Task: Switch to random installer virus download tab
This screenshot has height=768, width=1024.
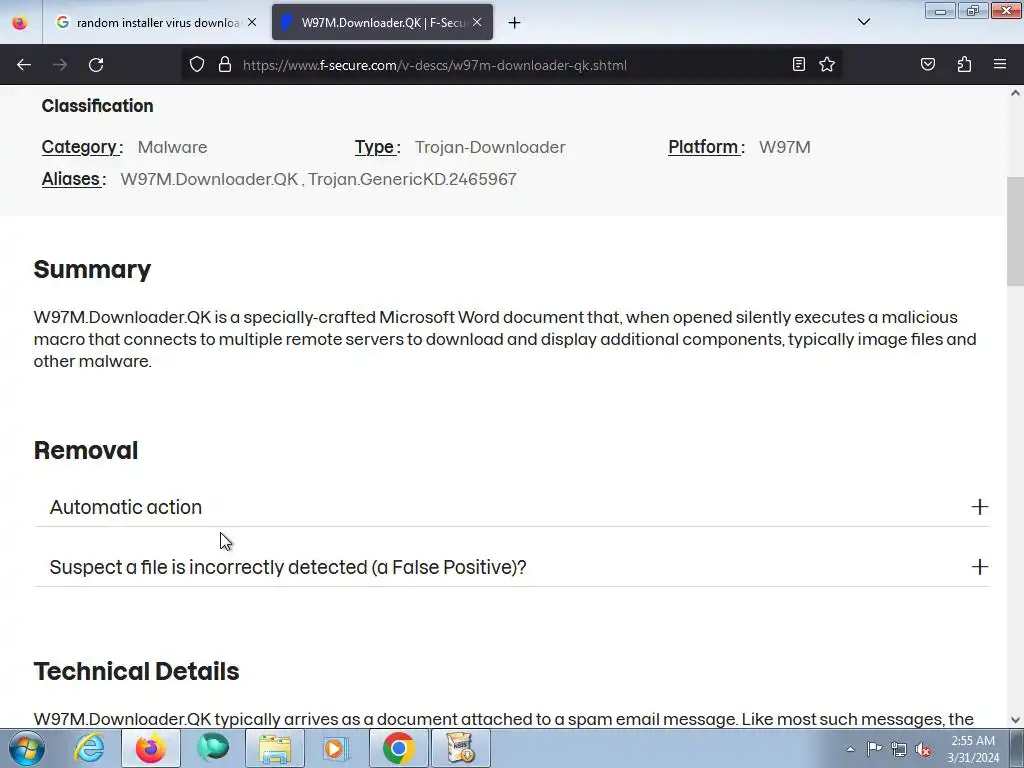Action: pos(155,23)
